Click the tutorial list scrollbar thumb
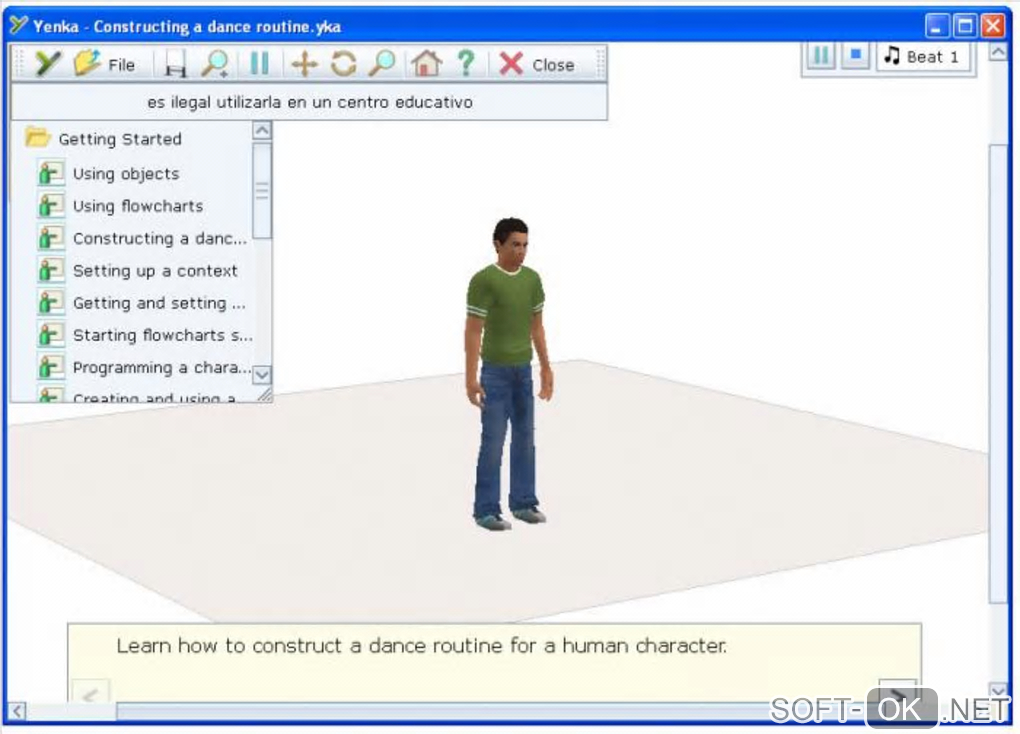The image size is (1020, 734). click(x=262, y=191)
